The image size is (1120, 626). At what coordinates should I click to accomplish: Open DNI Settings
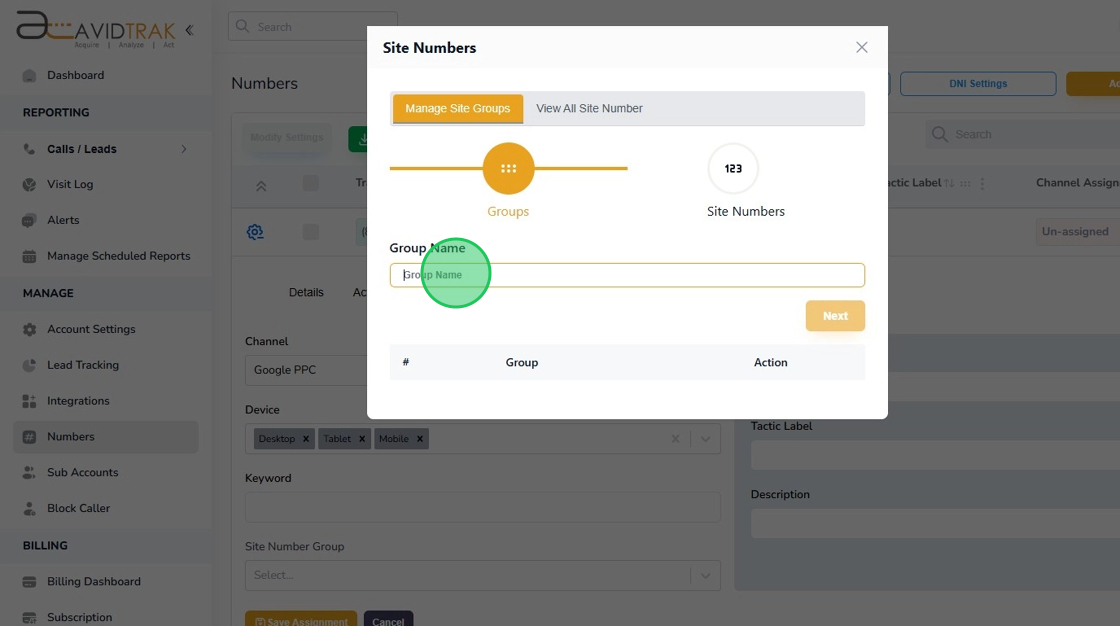pyautogui.click(x=978, y=84)
